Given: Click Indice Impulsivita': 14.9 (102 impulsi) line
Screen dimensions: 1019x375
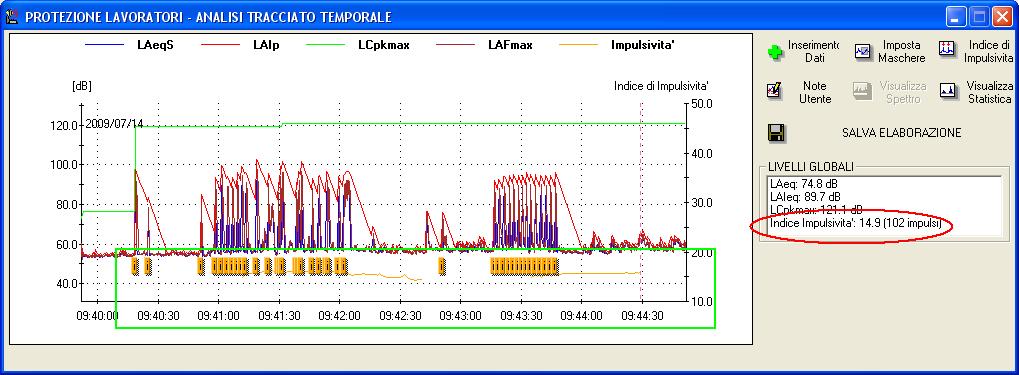Looking at the screenshot, I should [x=855, y=224].
